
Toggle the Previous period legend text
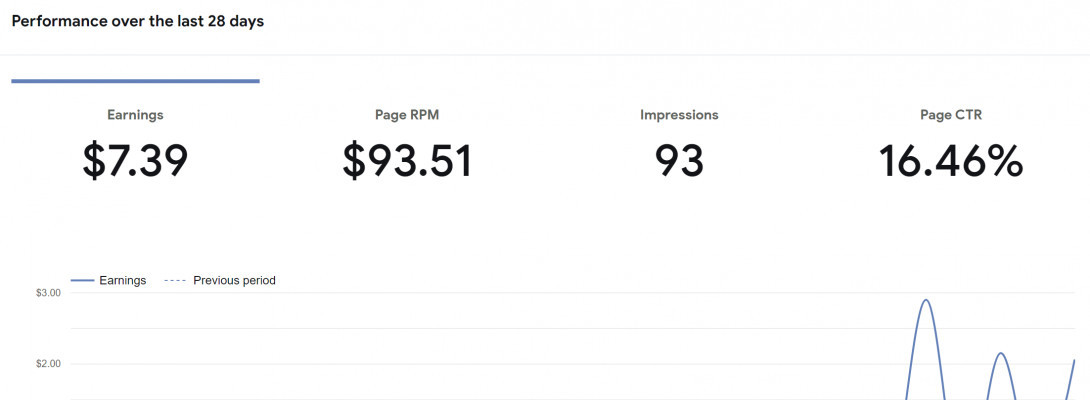click(234, 281)
